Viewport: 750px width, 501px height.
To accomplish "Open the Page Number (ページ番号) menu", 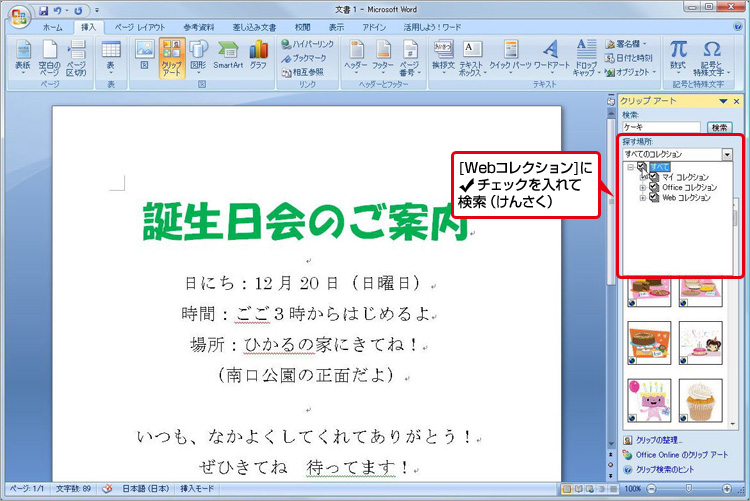I will 410,58.
